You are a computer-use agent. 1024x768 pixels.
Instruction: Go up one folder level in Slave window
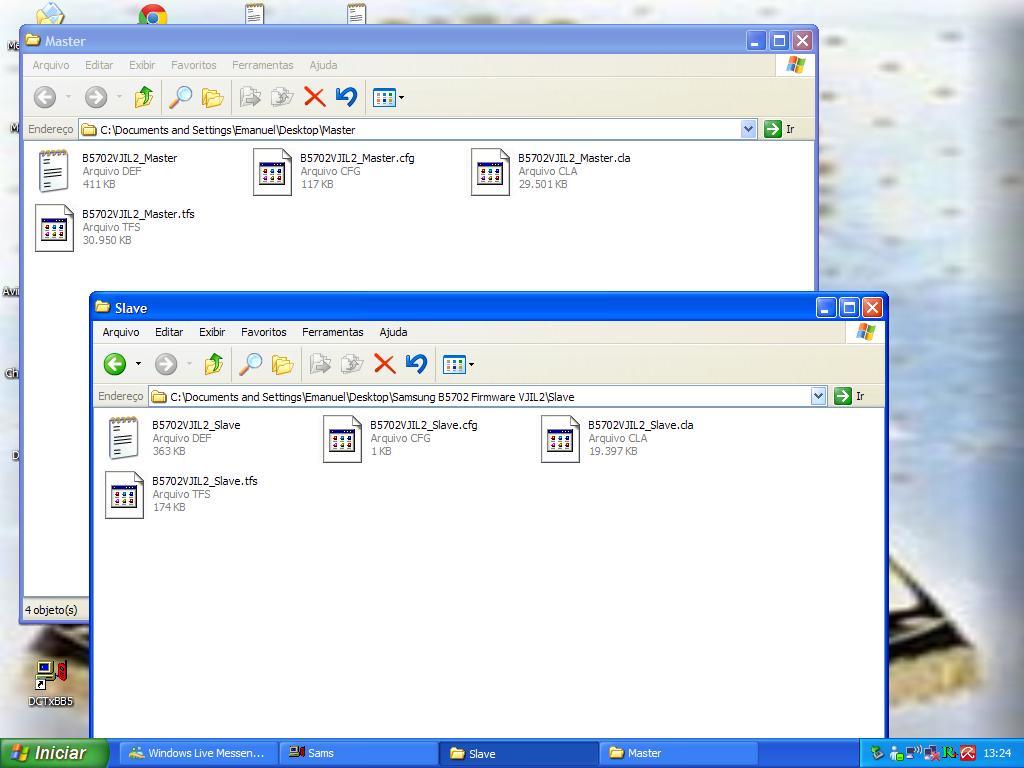[x=213, y=364]
